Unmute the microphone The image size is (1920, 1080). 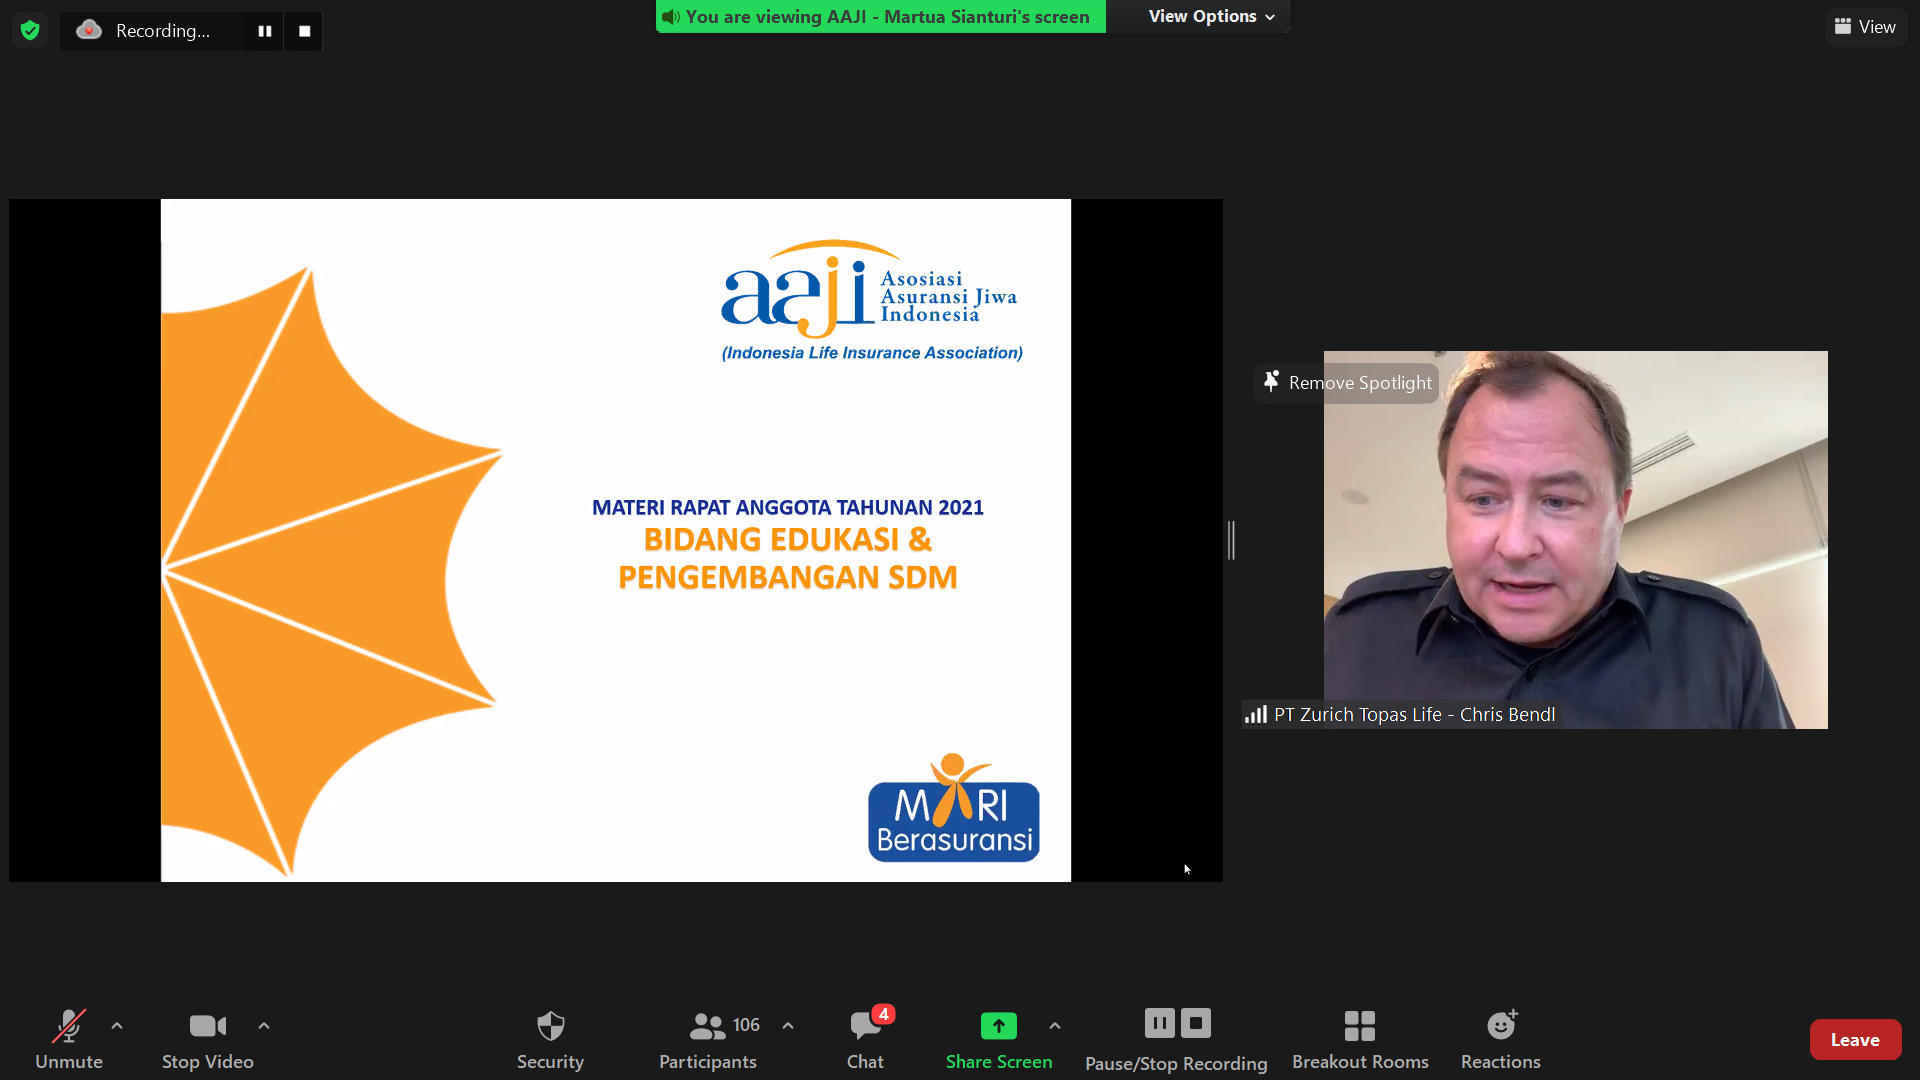tap(69, 1040)
